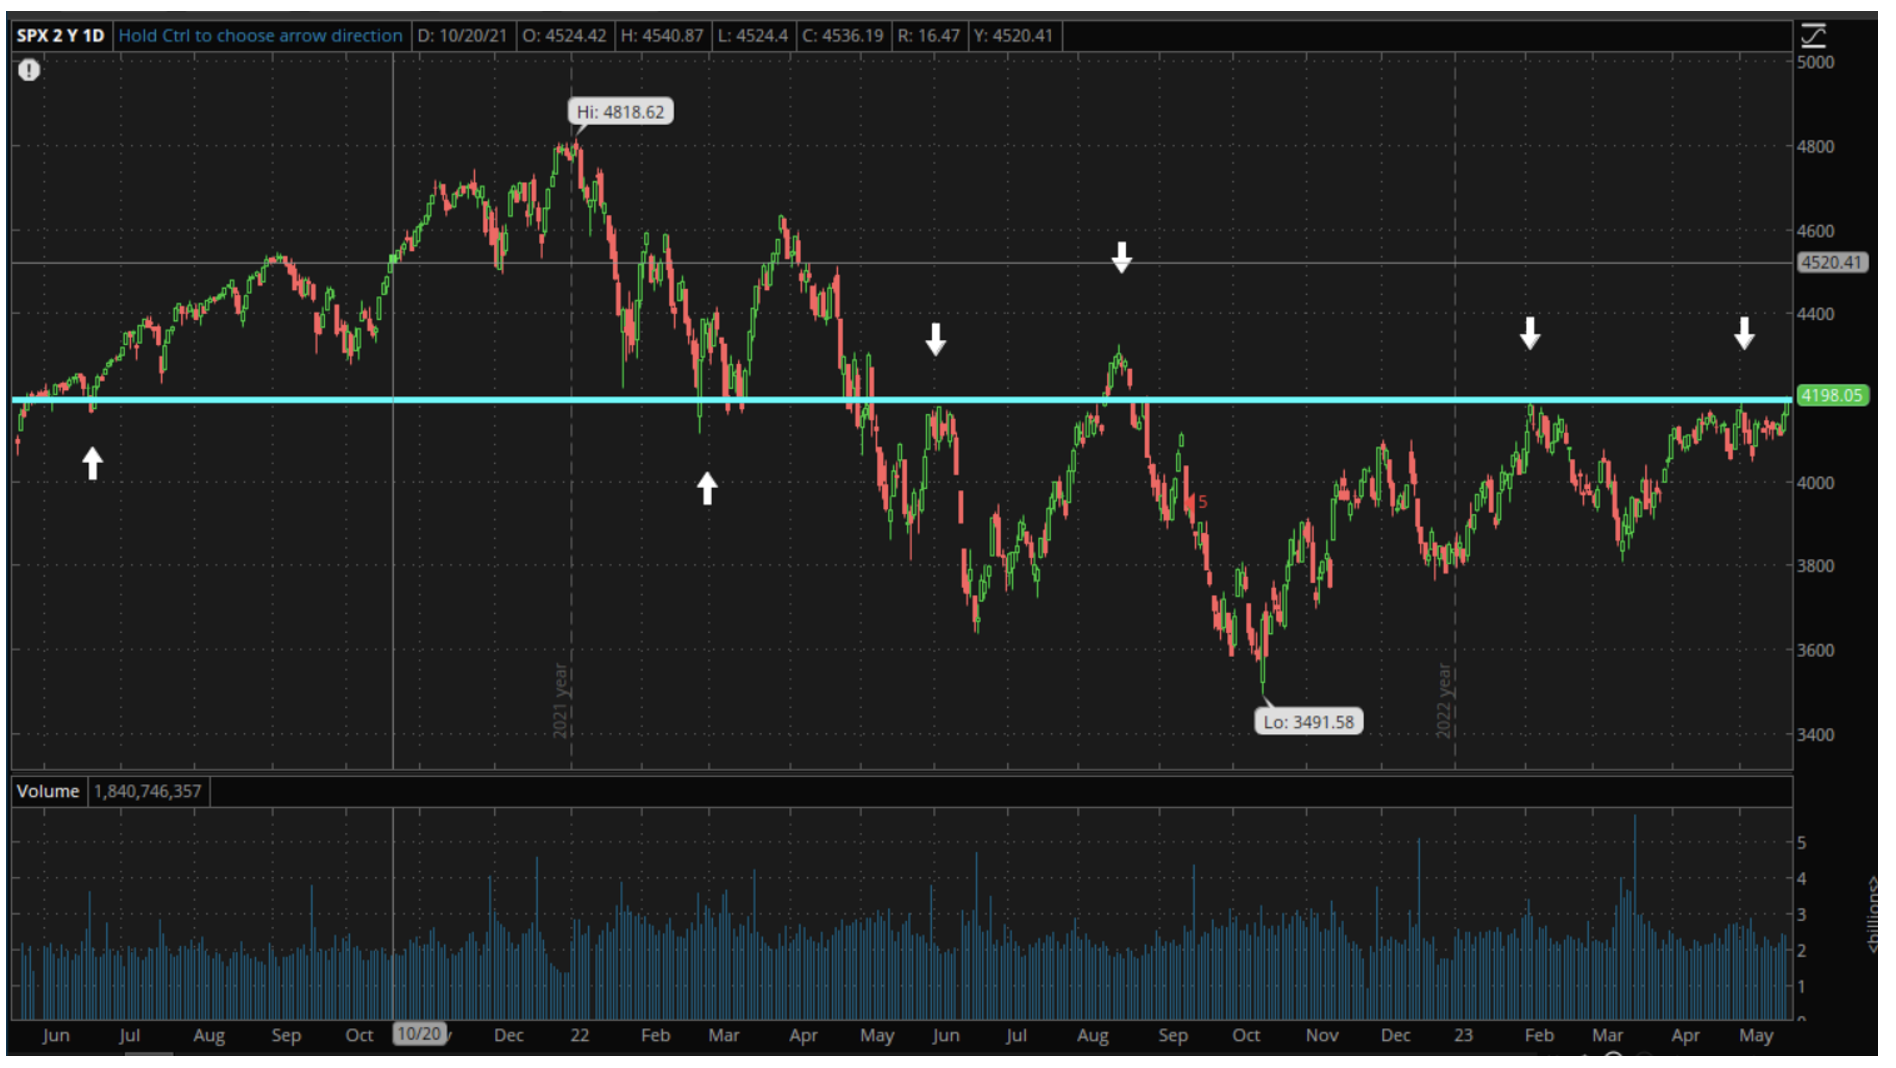Click the exclamation alert icon on chart
Image resolution: width=1896 pixels, height=1068 pixels.
29,70
